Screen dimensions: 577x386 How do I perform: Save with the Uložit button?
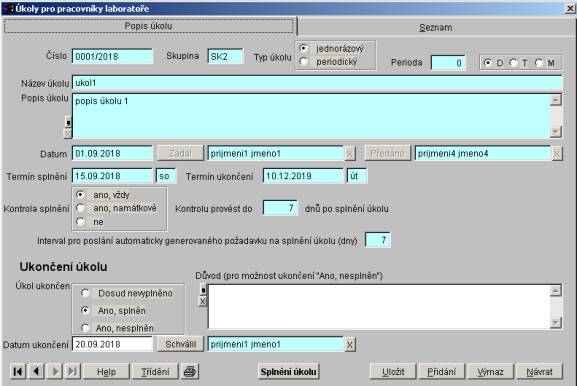[393, 372]
